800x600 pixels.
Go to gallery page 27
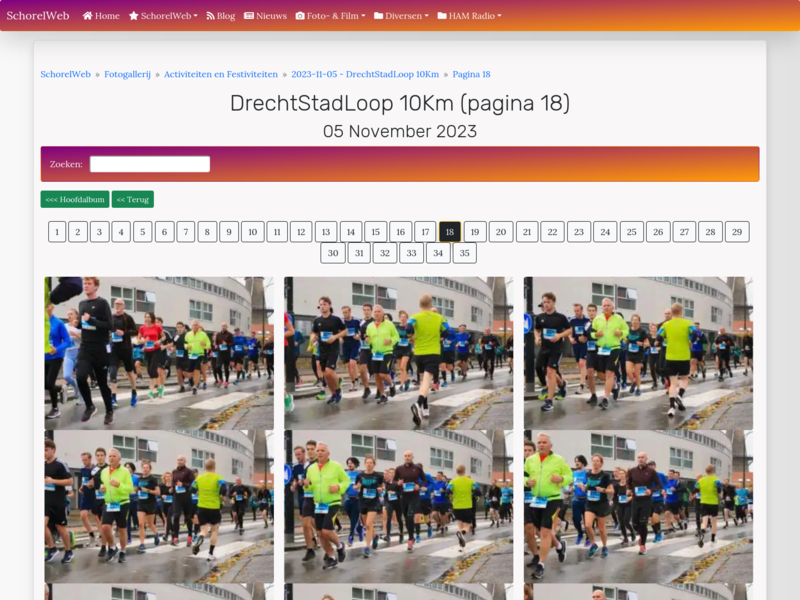pos(685,232)
